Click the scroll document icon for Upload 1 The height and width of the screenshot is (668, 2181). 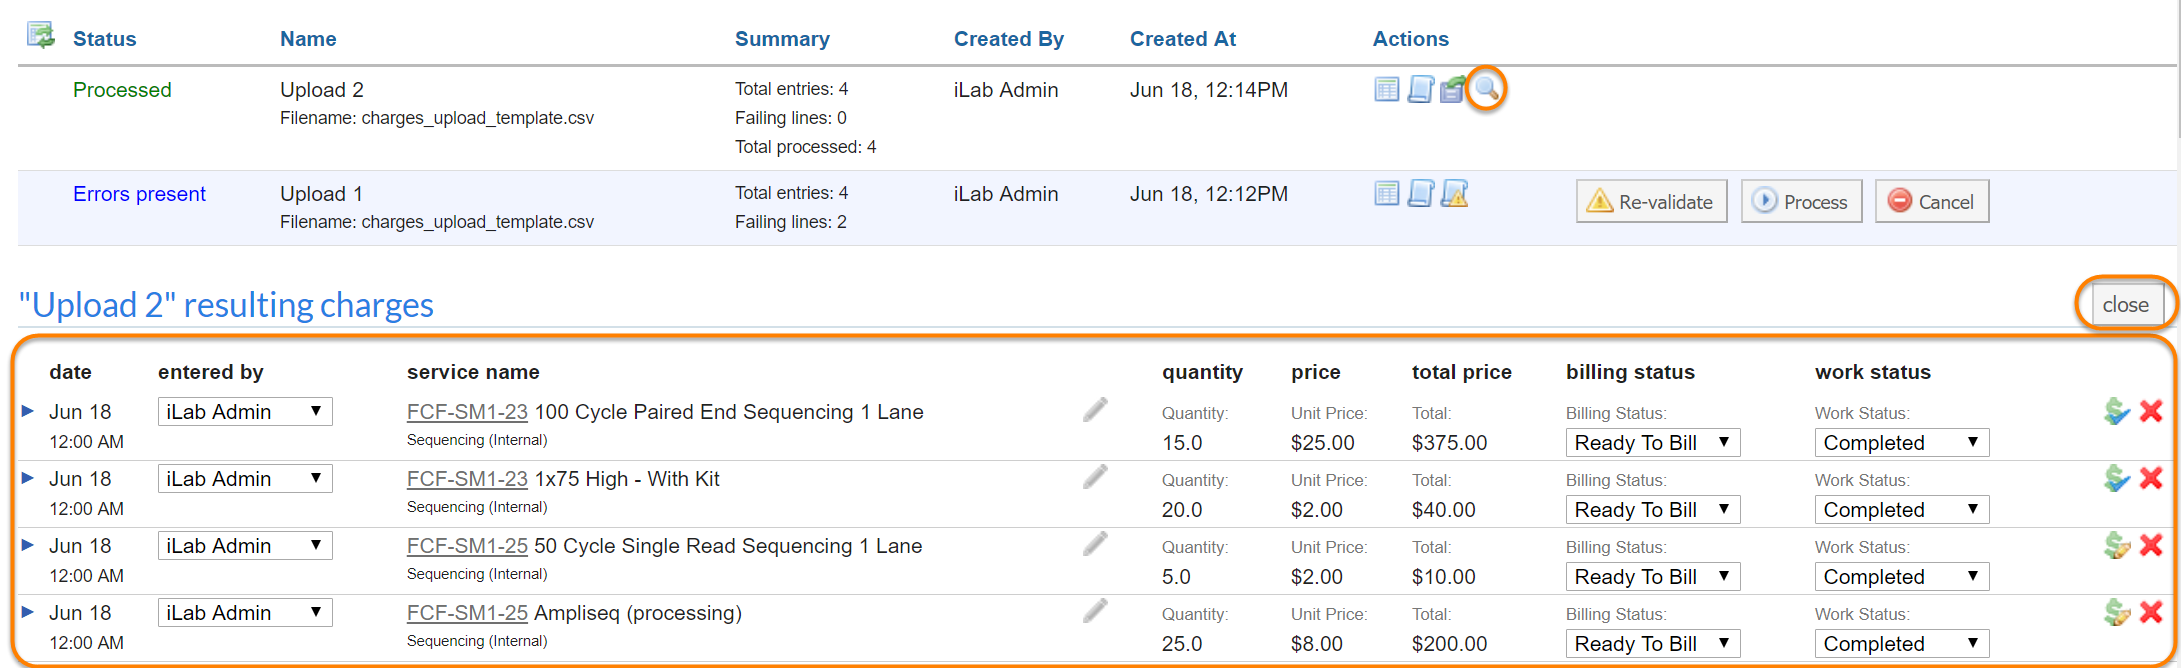1420,193
